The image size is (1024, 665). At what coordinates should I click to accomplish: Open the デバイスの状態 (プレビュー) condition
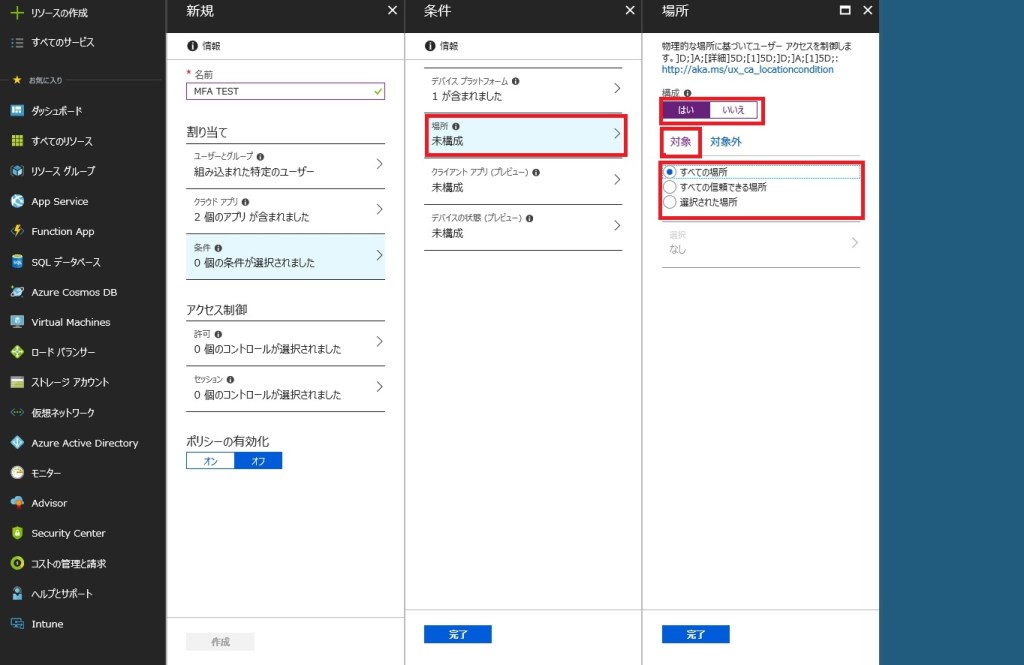click(523, 226)
